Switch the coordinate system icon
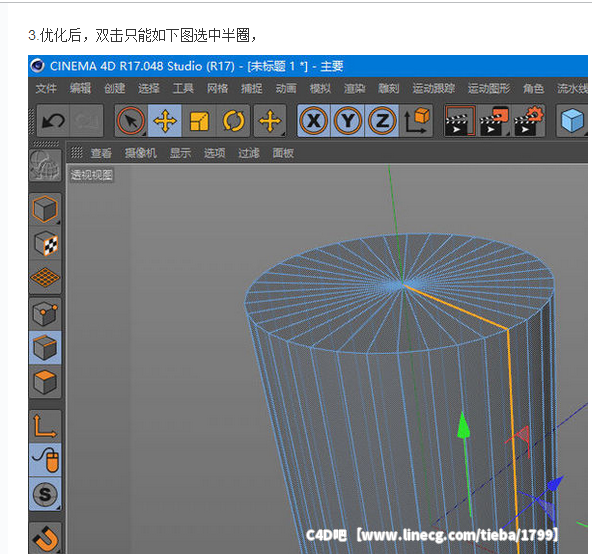592x554 pixels. (416, 121)
